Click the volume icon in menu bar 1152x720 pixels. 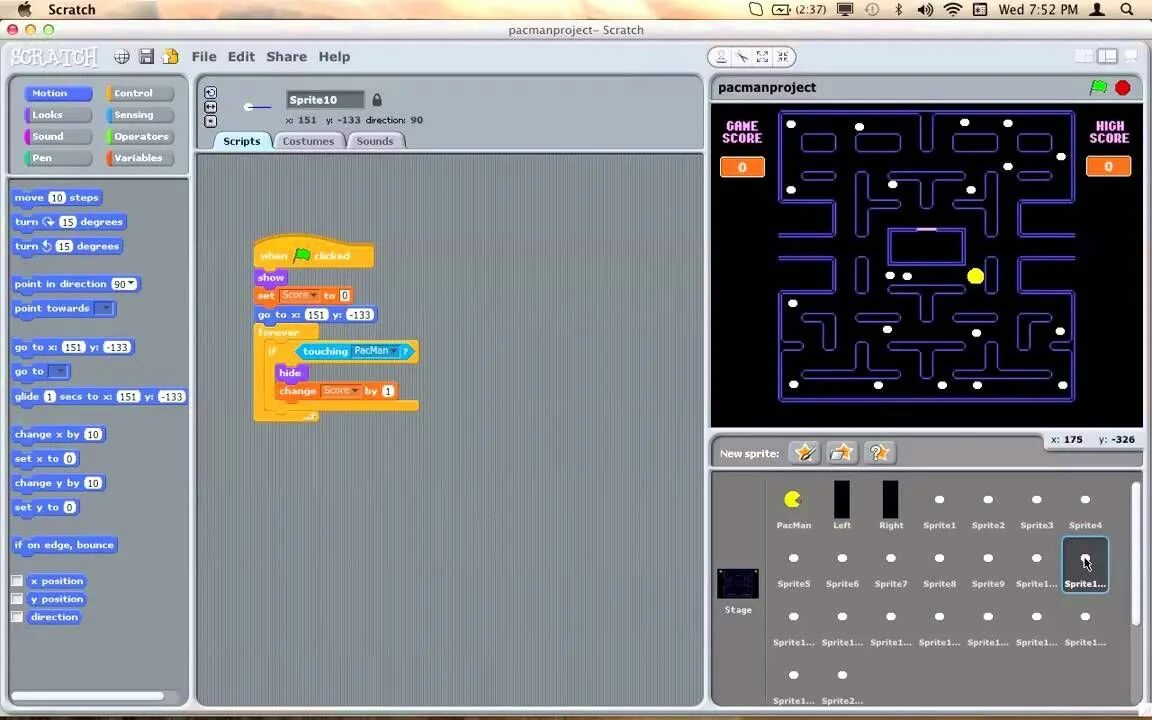(925, 10)
